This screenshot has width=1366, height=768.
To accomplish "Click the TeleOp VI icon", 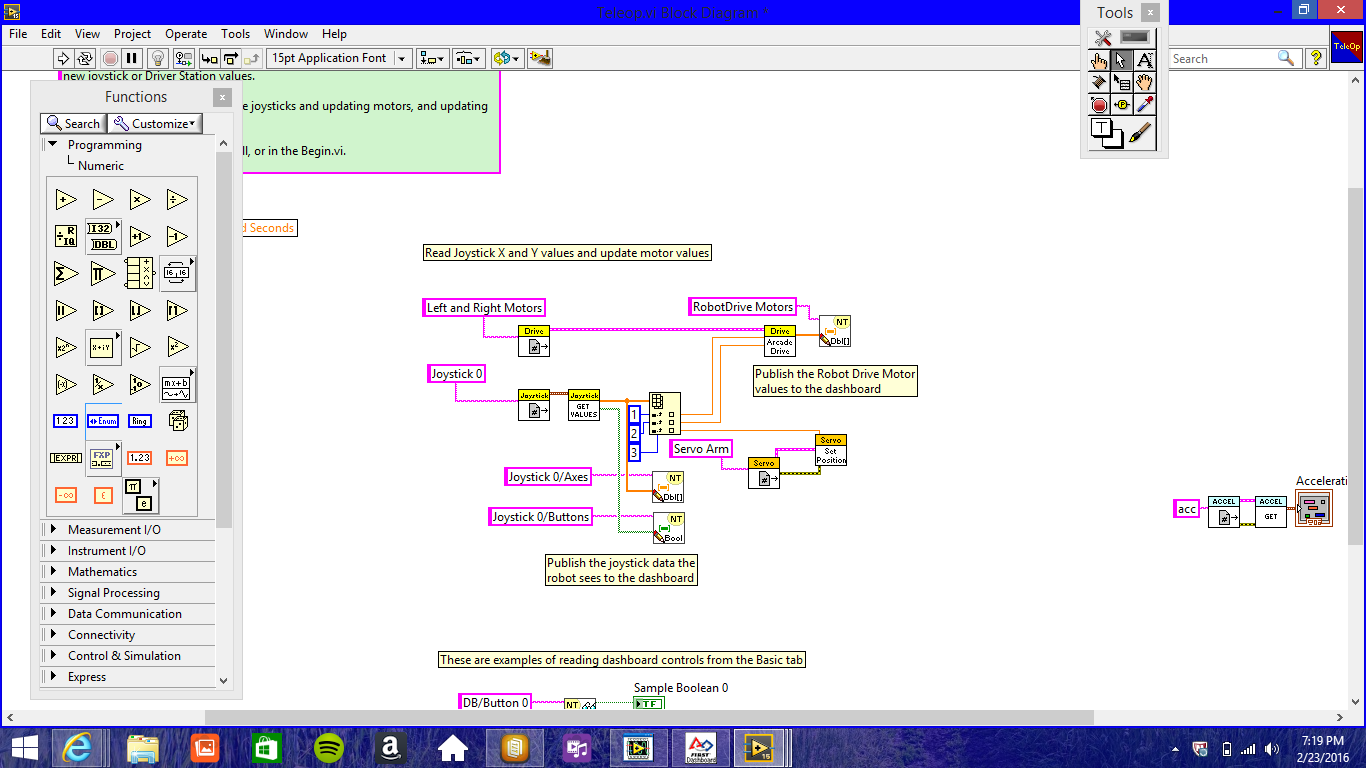I will pos(1346,45).
